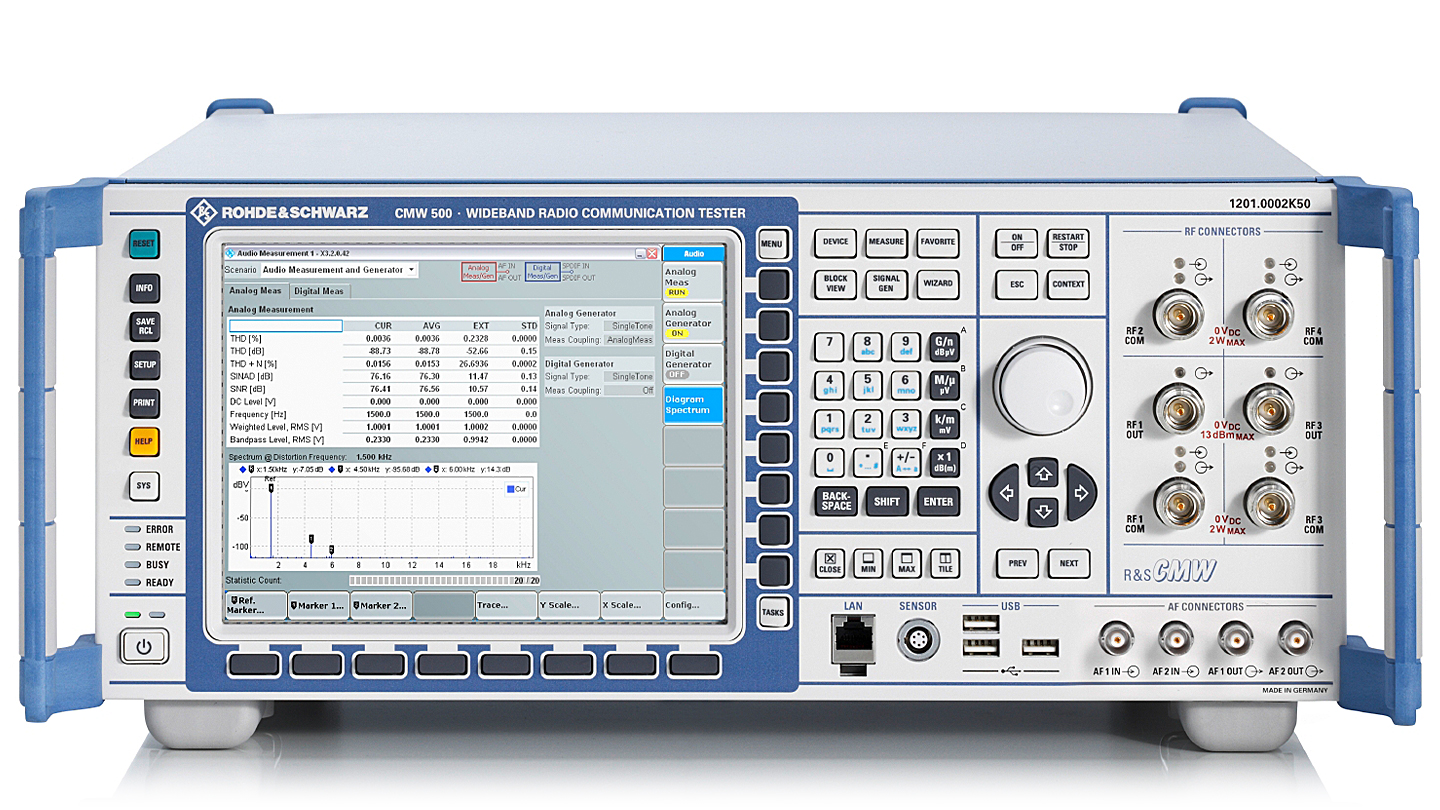Open the Marker 1 softkey
The height and width of the screenshot is (810, 1440).
(x=319, y=605)
